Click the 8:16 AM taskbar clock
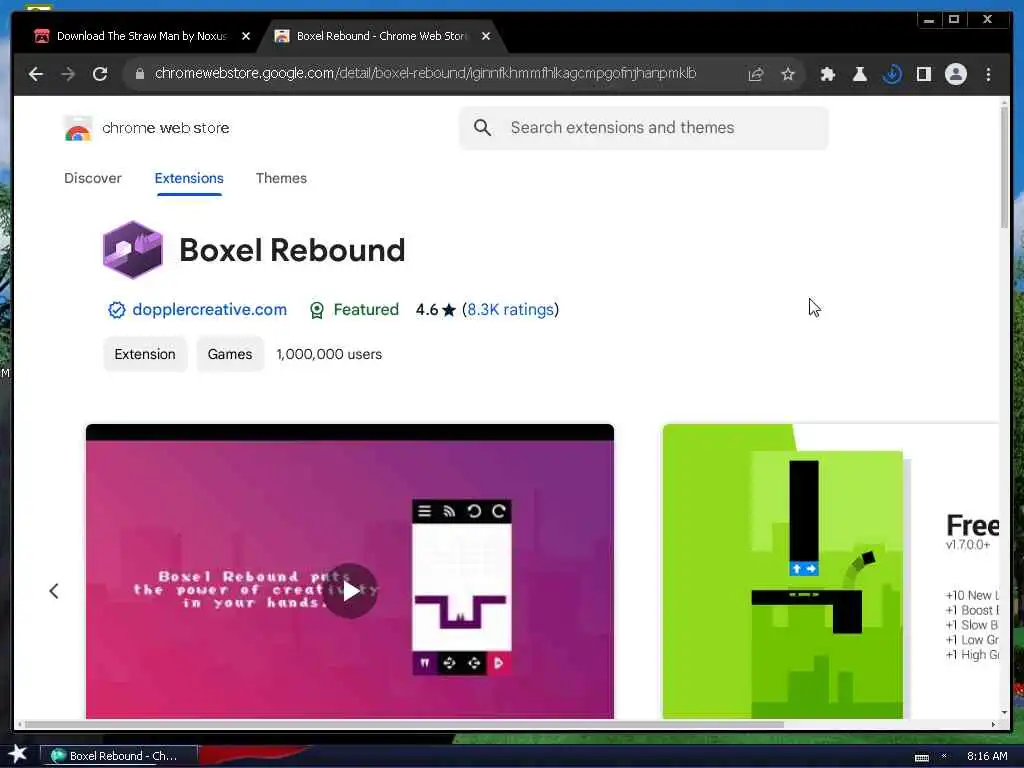This screenshot has width=1024, height=768. [x=987, y=756]
